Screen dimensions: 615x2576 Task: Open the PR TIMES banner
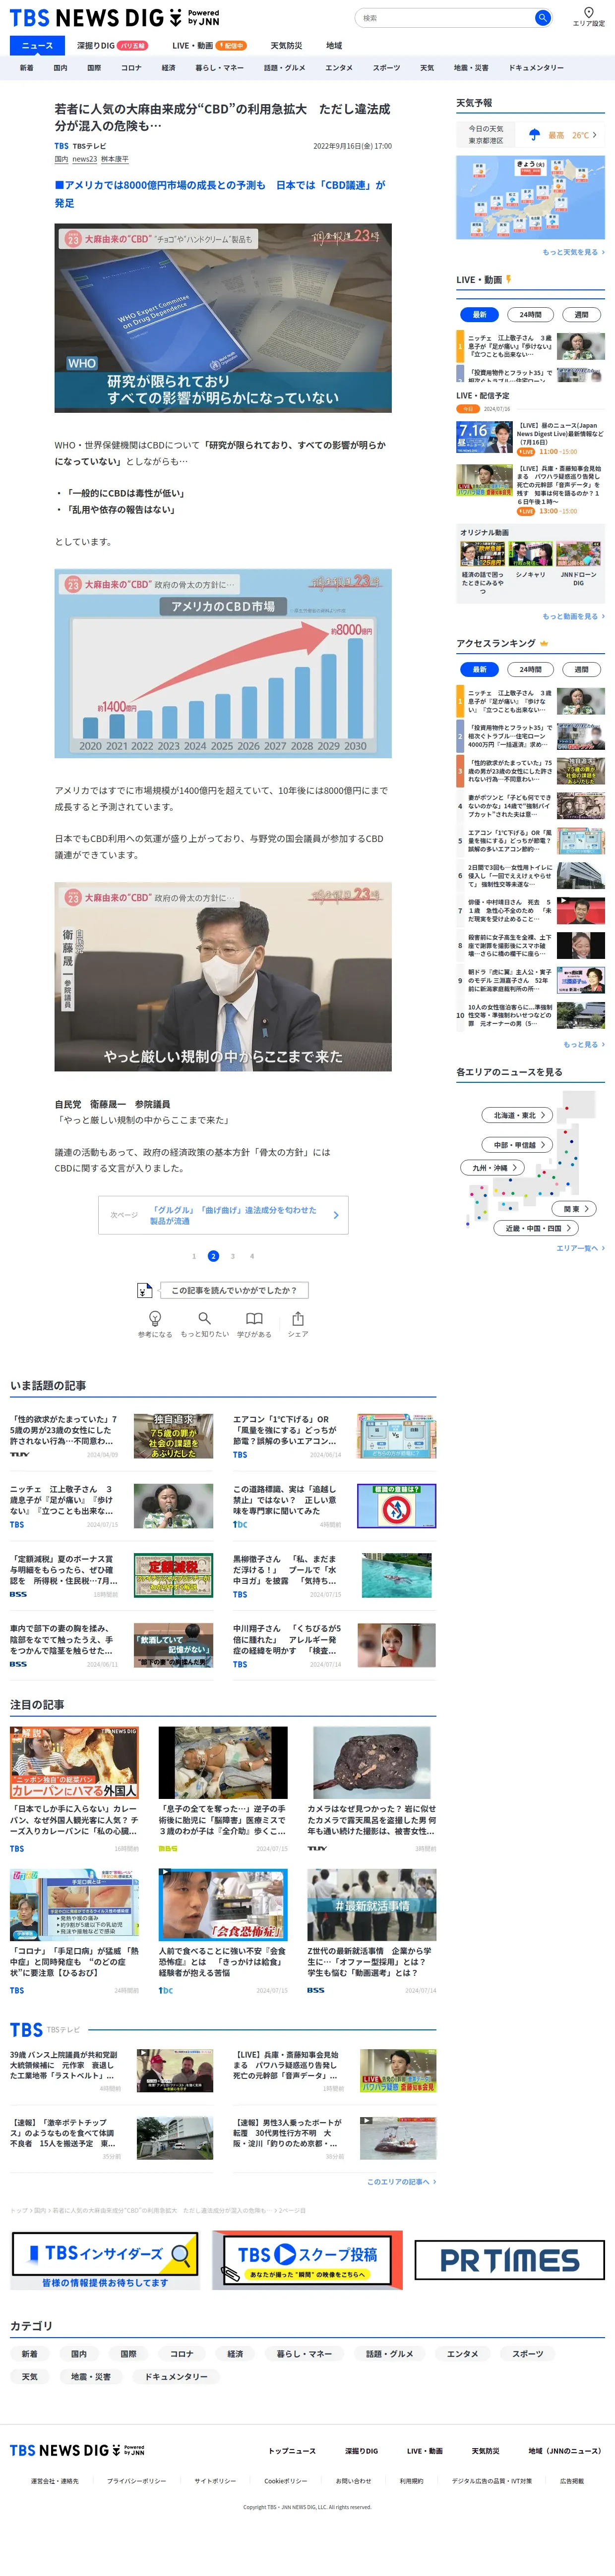(x=510, y=2260)
